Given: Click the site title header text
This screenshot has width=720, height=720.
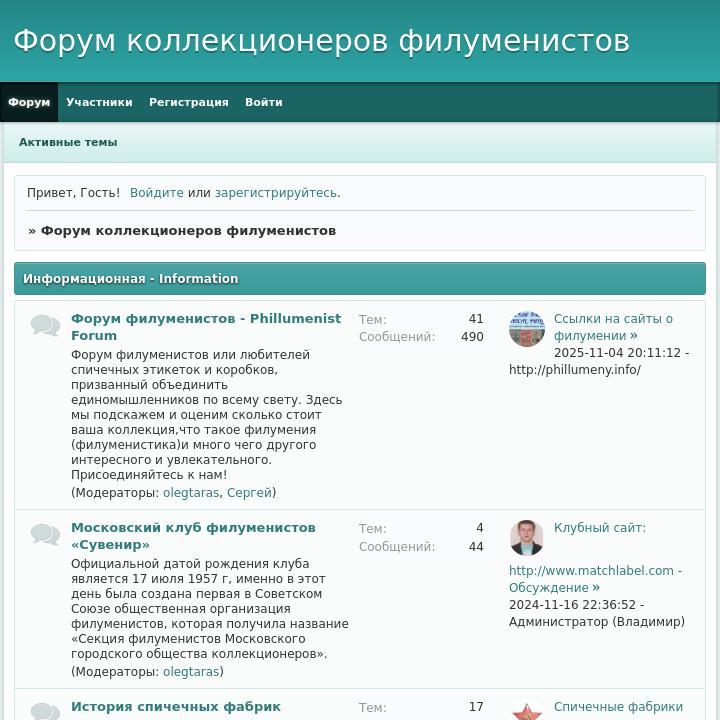Looking at the screenshot, I should (x=321, y=41).
